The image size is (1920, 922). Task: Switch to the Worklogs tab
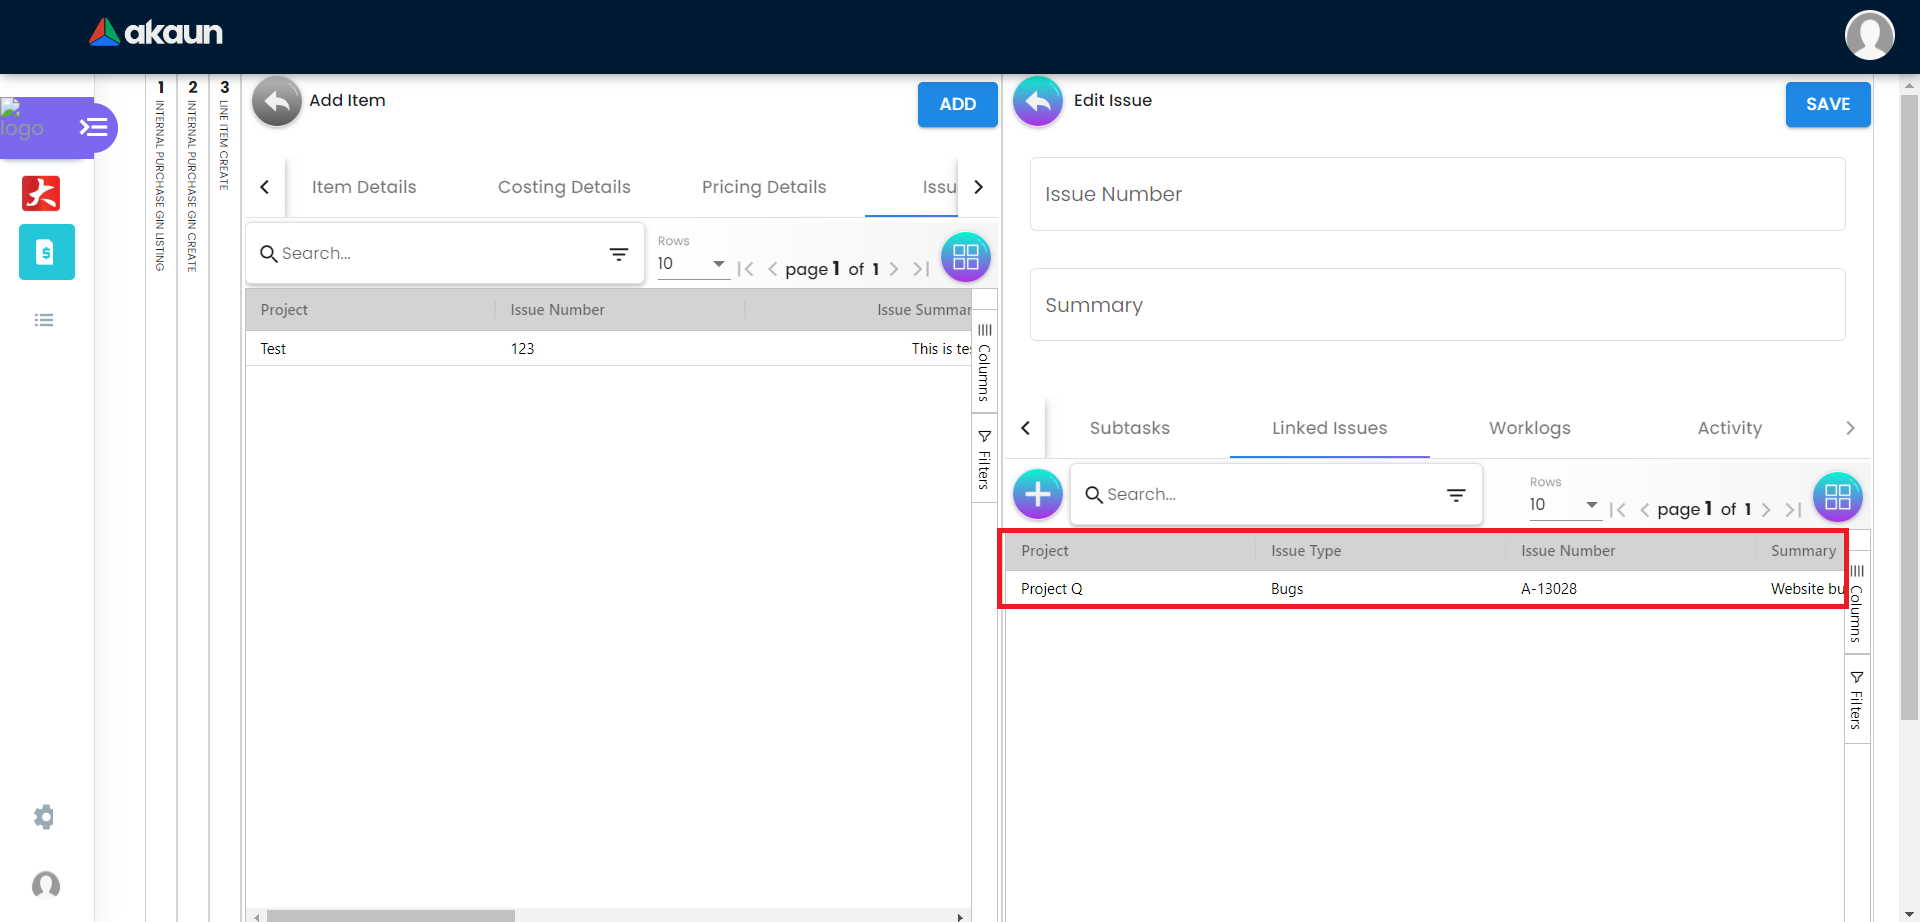tap(1529, 428)
